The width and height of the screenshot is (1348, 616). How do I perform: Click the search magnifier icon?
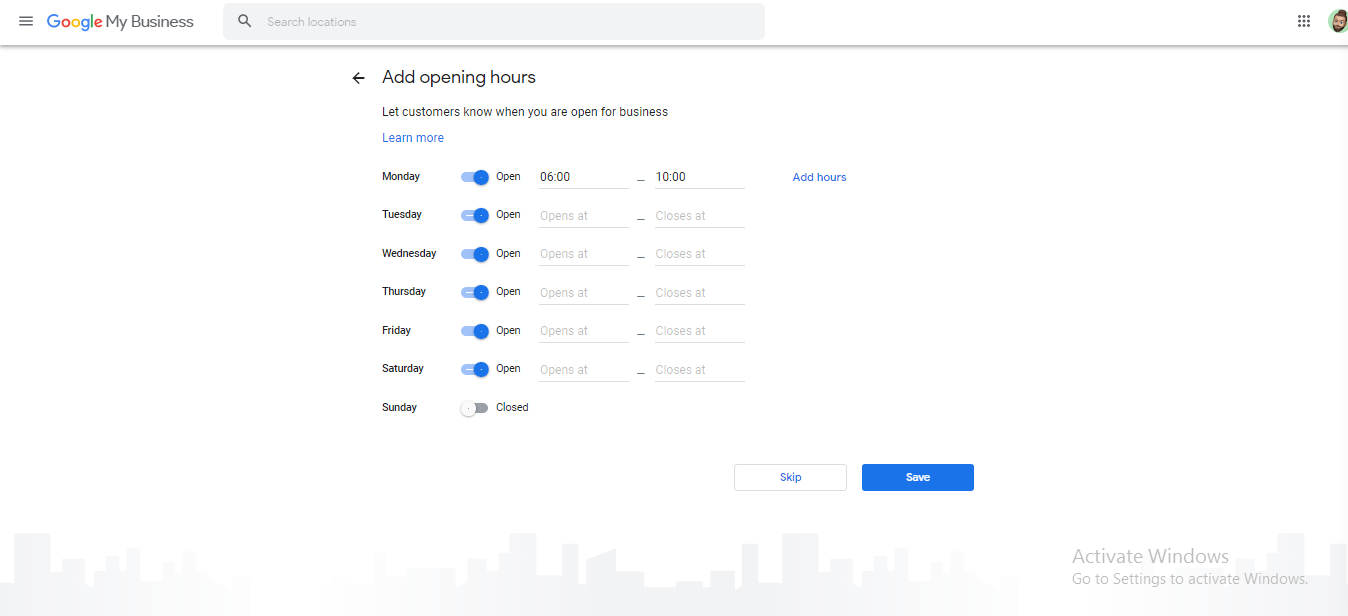[x=245, y=21]
